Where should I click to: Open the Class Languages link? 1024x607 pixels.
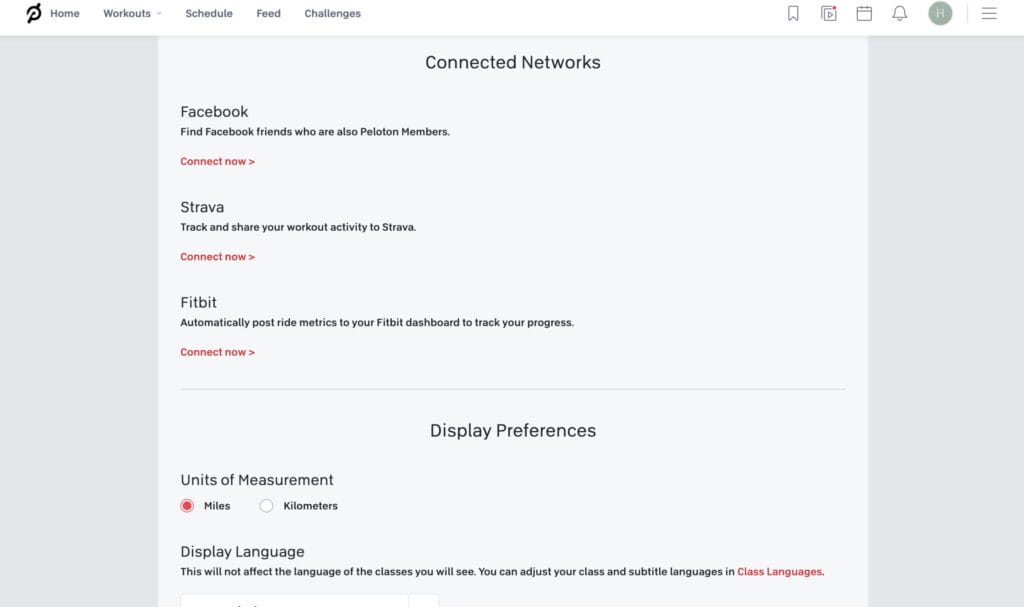(x=780, y=572)
